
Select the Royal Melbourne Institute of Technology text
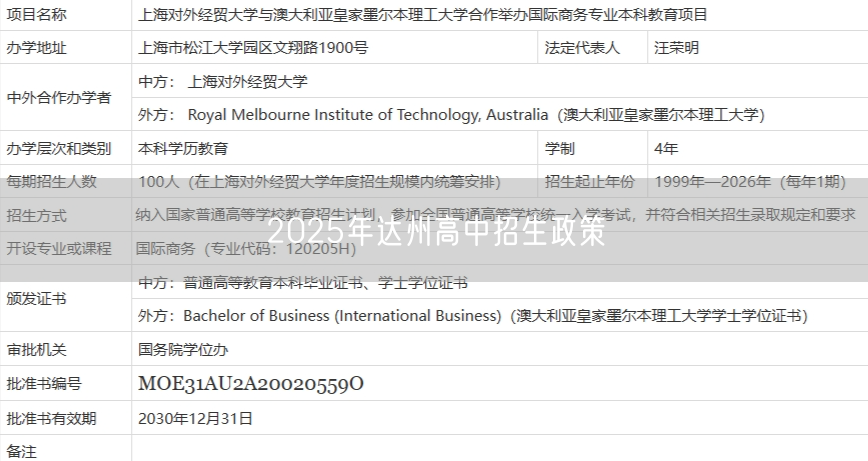click(368, 115)
